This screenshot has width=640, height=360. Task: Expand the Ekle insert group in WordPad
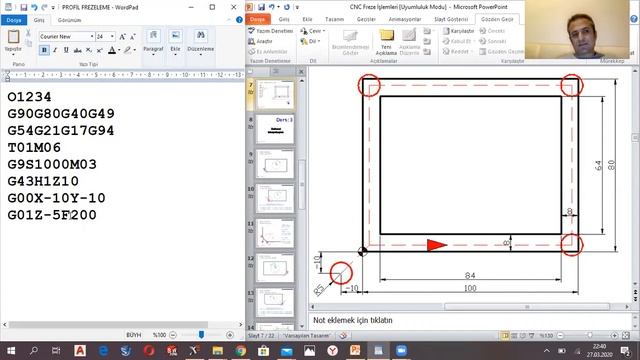pyautogui.click(x=176, y=42)
